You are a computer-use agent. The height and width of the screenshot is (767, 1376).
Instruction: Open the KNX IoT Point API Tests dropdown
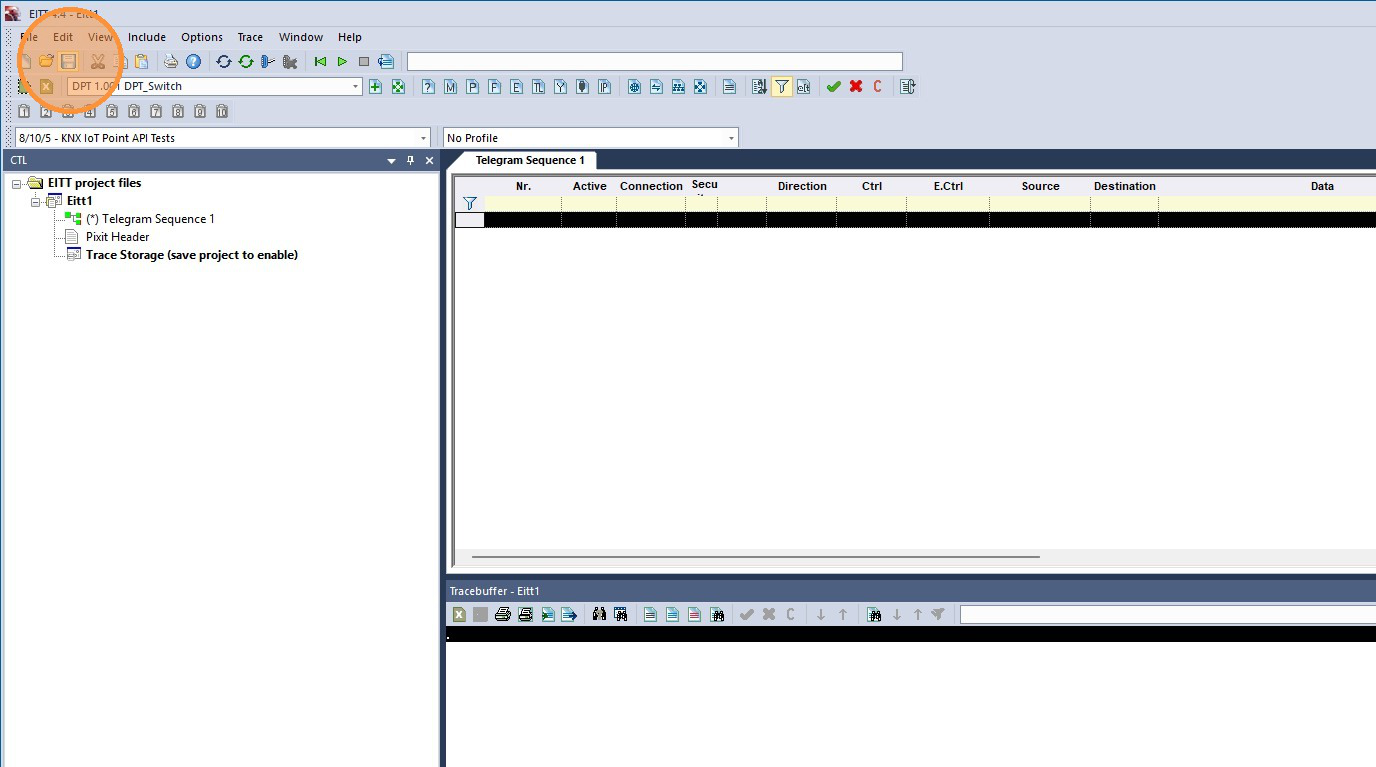pyautogui.click(x=424, y=138)
